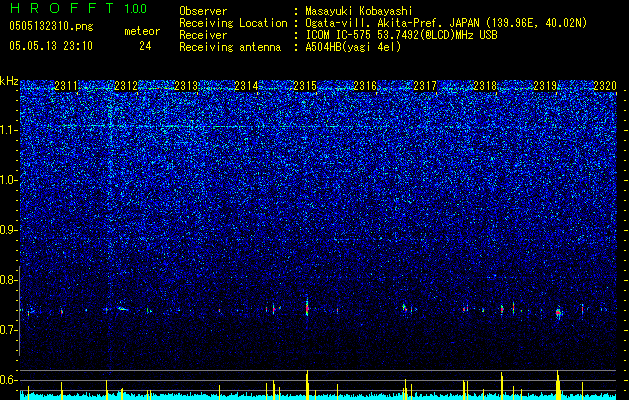Select the filename 0505132310.png
629x400 pixels.
pos(51,27)
